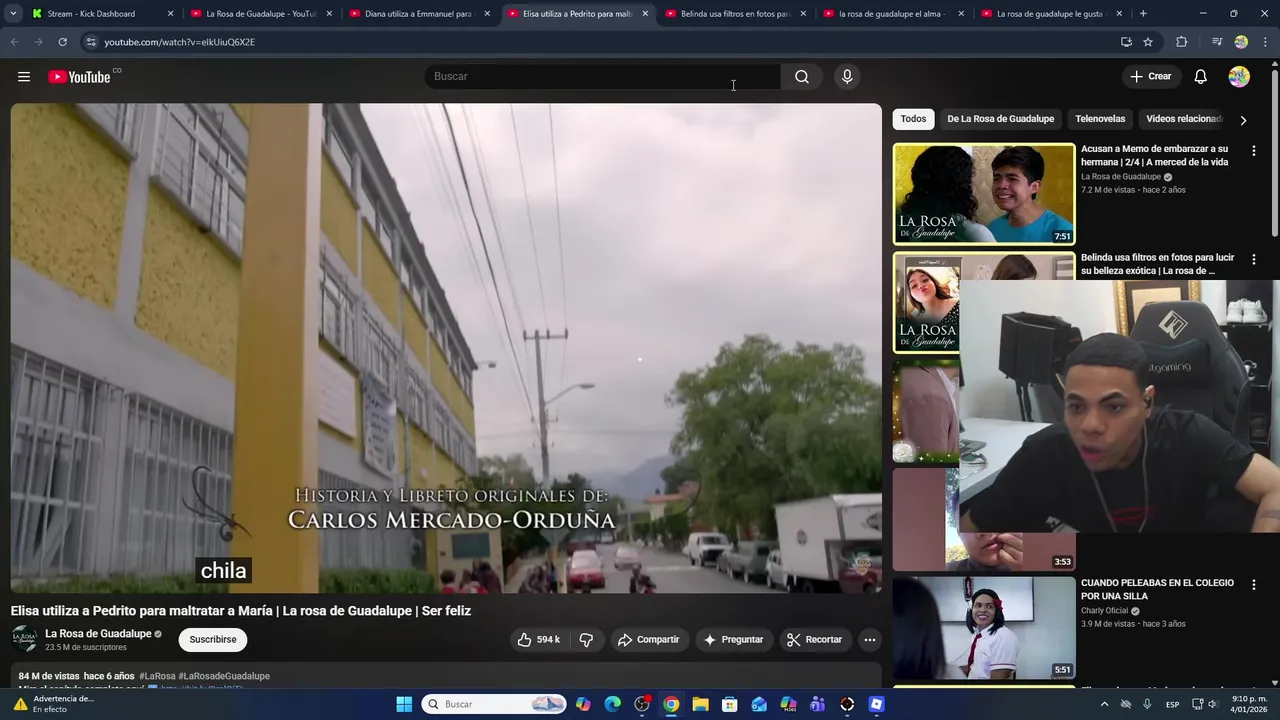Open options for "CUANDO PELEABAS EN EL COLEGIO" video
The image size is (1280, 720).
pos(1253,585)
